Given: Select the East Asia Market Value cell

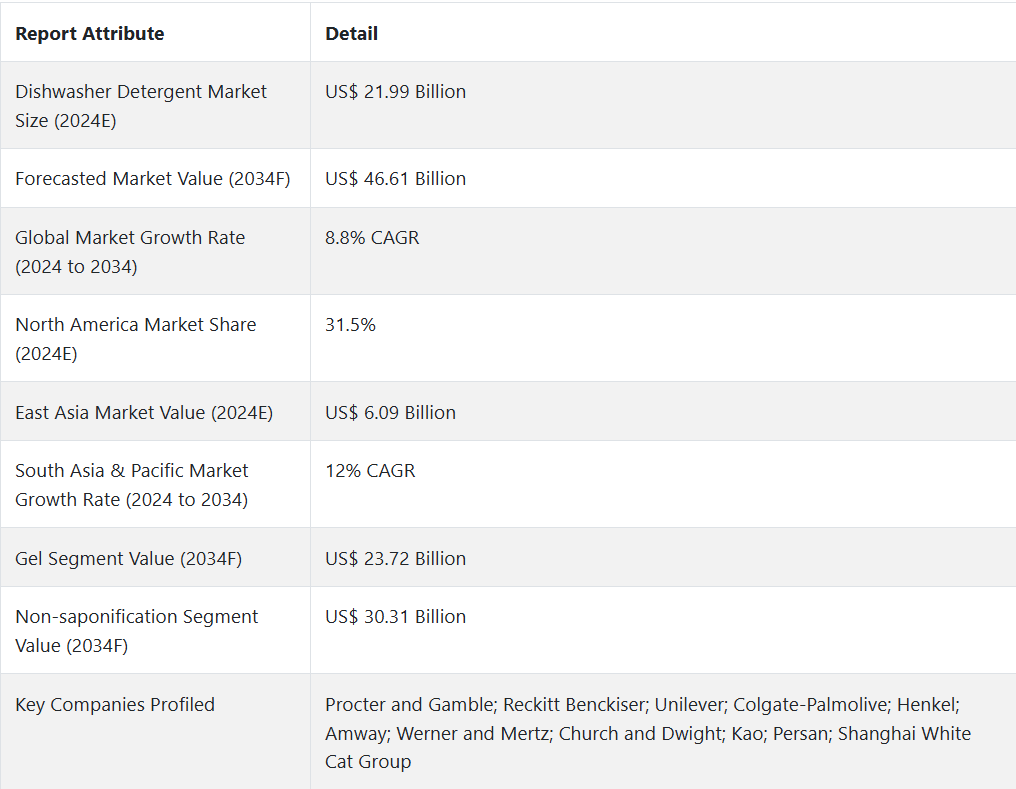Looking at the screenshot, I should pos(144,412).
